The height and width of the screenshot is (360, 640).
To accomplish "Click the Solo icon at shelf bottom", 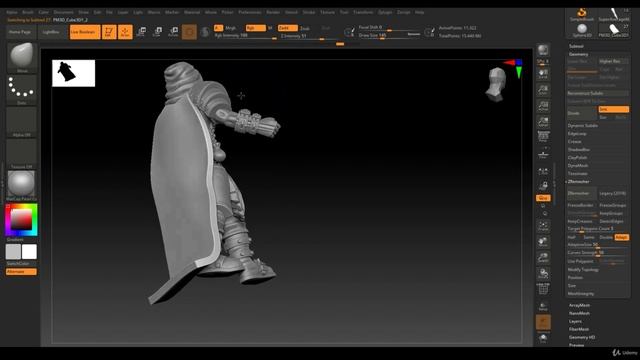I will point(543,338).
